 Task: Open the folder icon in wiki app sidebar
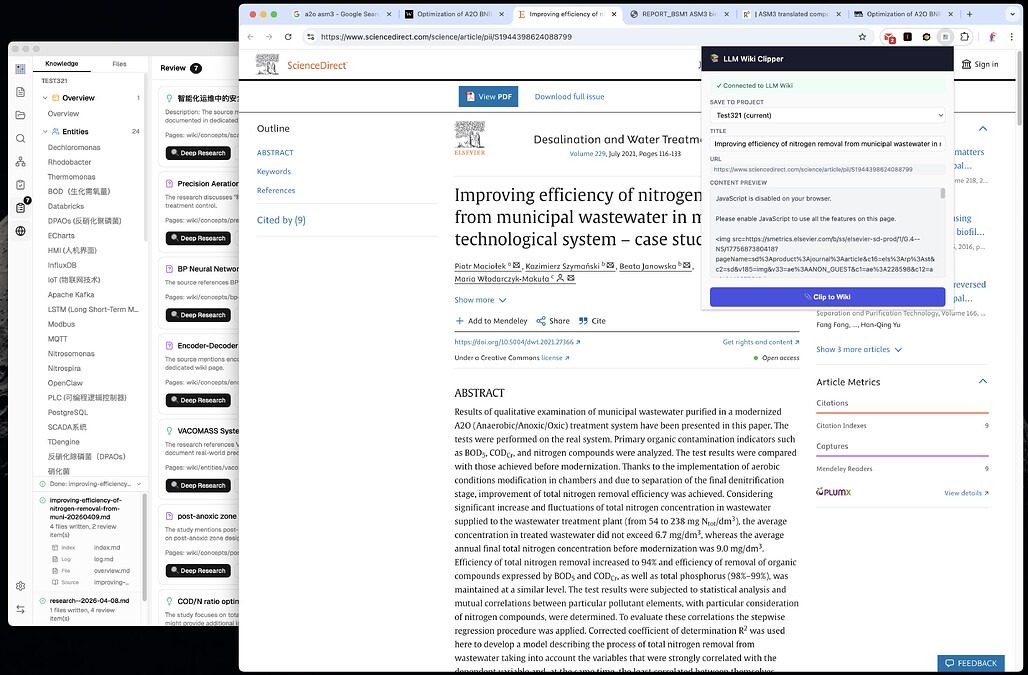tap(20, 115)
